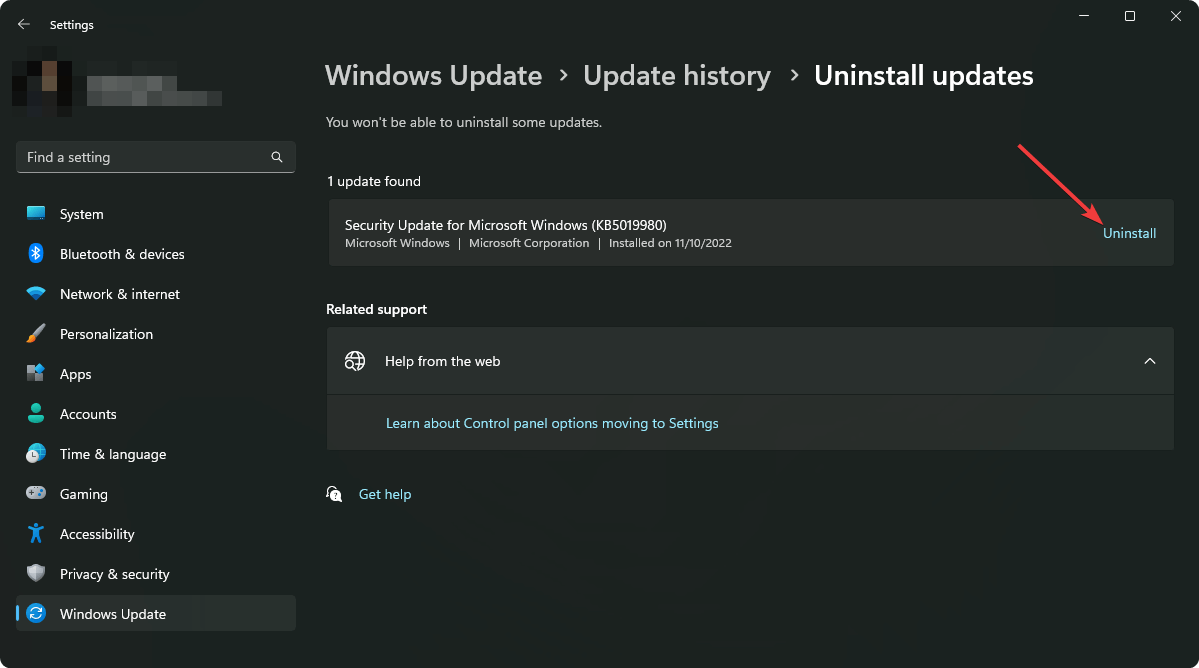Image resolution: width=1199 pixels, height=668 pixels.
Task: Minimize the Settings window
Action: click(1084, 16)
